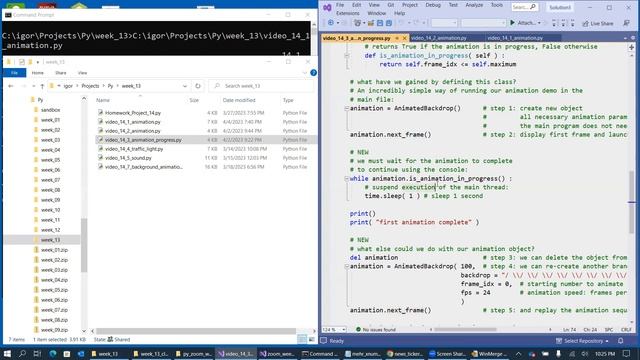This screenshot has width=640, height=360.
Task: Open Task View on the taskbar
Action: tap(37, 353)
